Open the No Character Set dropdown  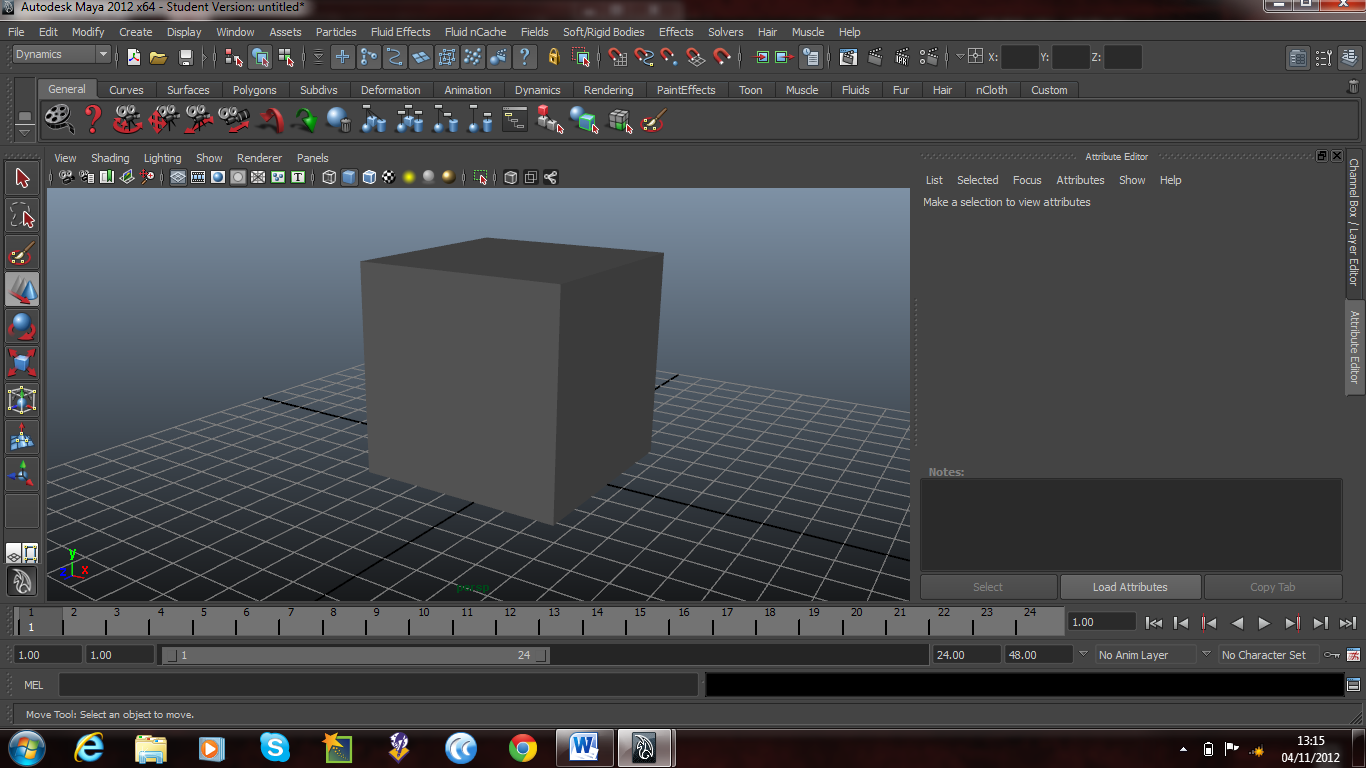tap(1262, 654)
